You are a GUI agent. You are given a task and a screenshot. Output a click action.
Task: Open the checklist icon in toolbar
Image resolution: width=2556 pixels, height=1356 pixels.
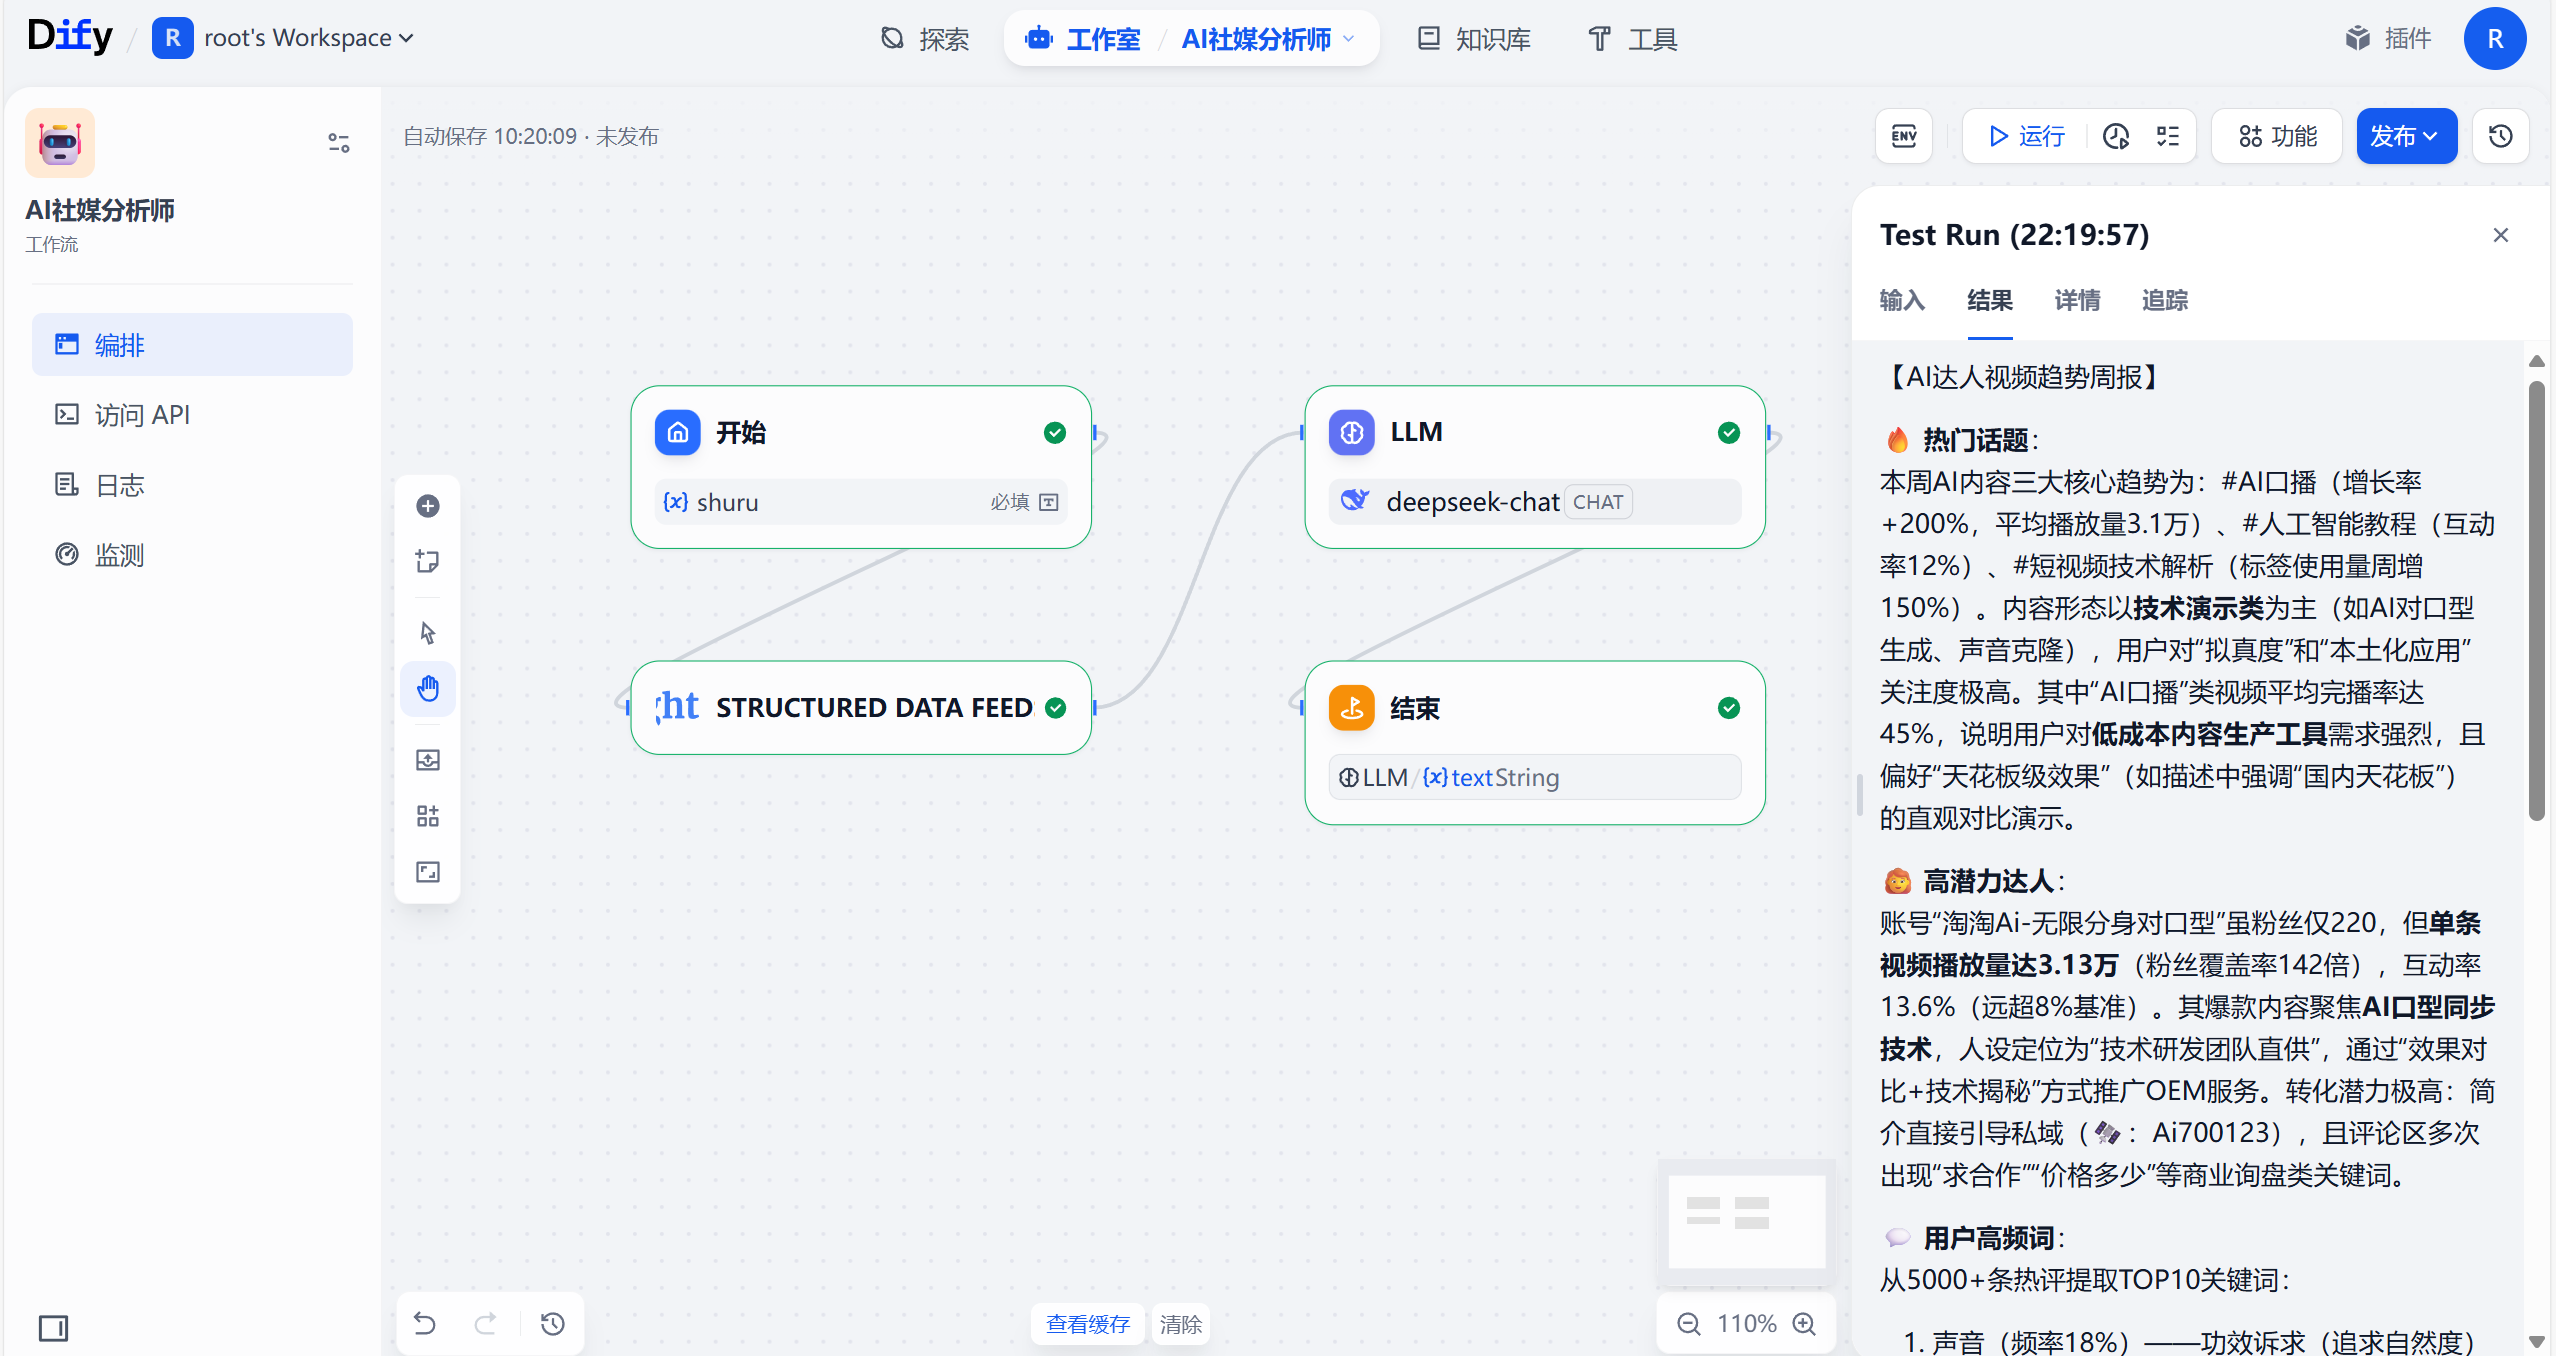click(2168, 136)
